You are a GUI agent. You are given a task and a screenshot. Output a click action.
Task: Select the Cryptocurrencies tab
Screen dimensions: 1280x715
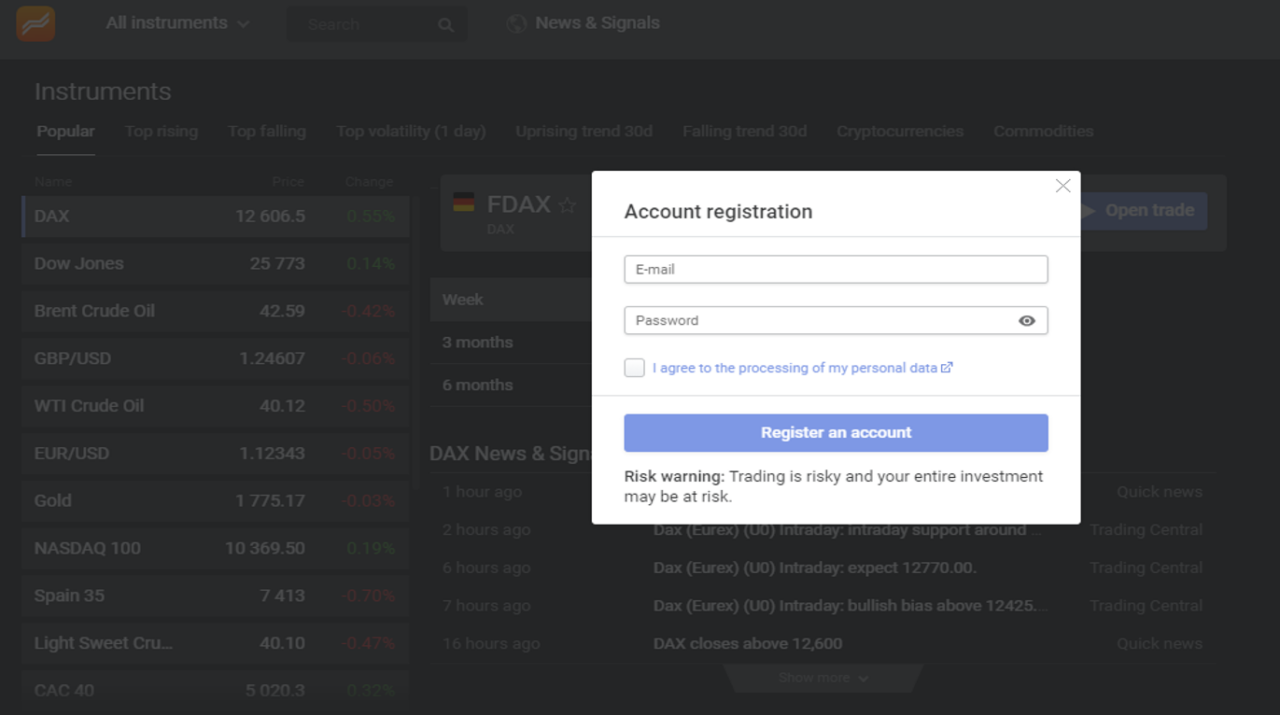point(899,131)
